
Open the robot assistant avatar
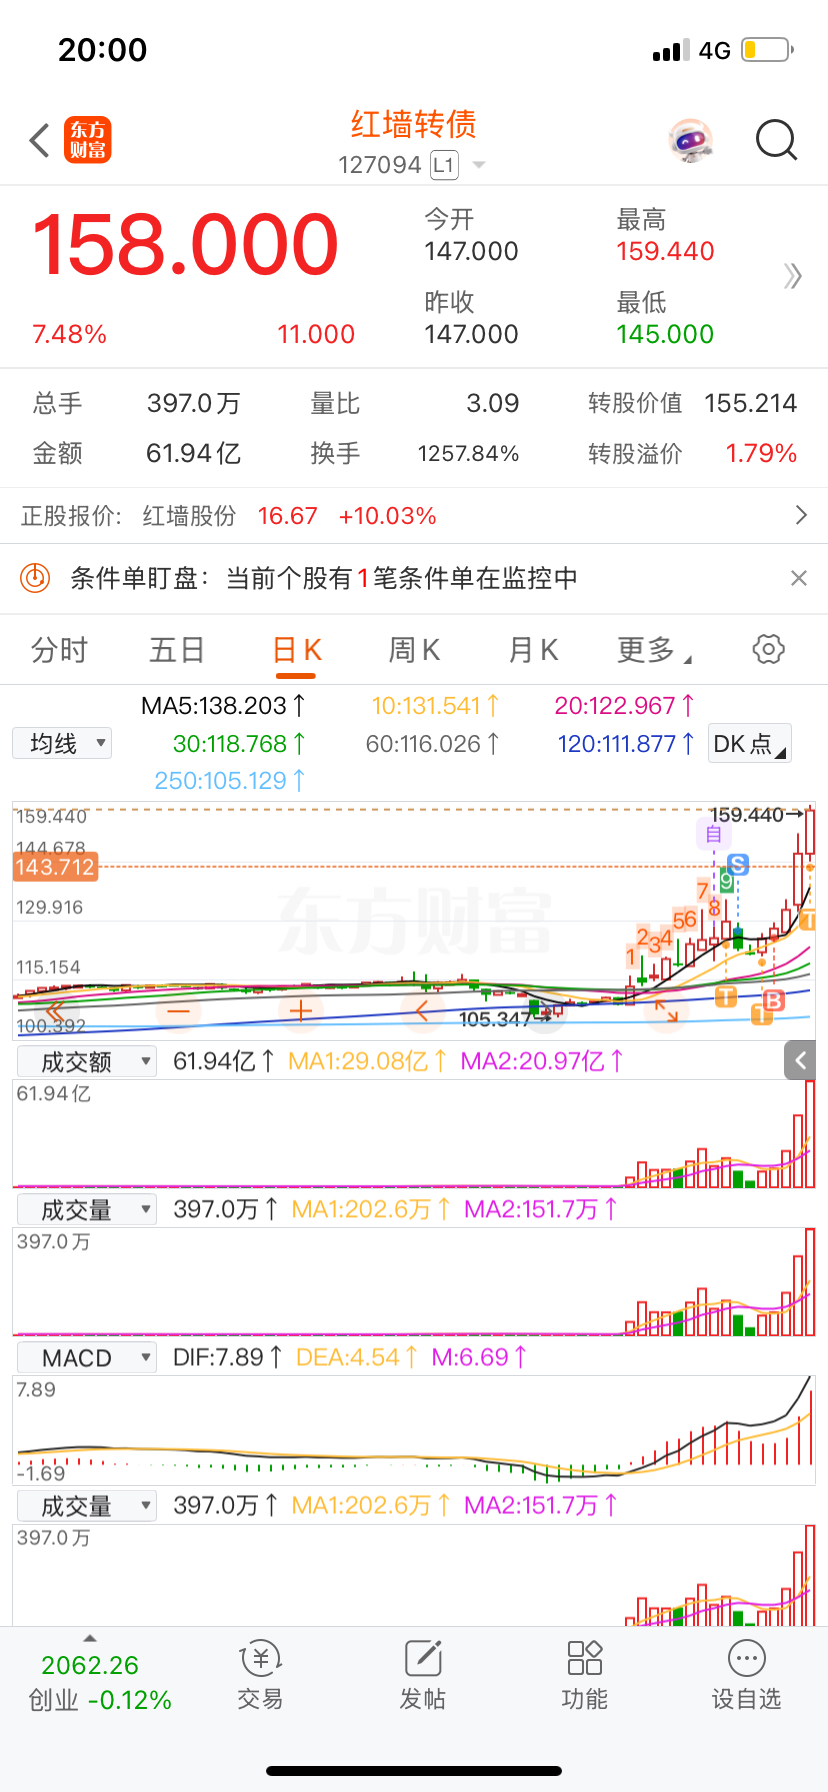pyautogui.click(x=690, y=141)
